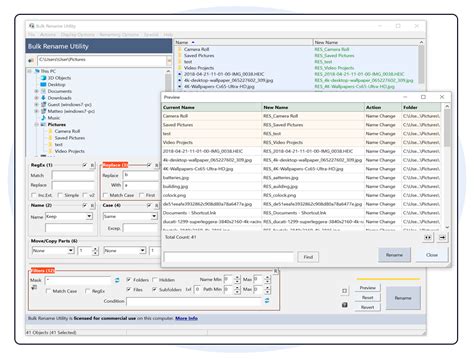The width and height of the screenshot is (474, 360).
Task: Click the Bulk Rename Utility title bar app icon
Action: tap(32, 26)
